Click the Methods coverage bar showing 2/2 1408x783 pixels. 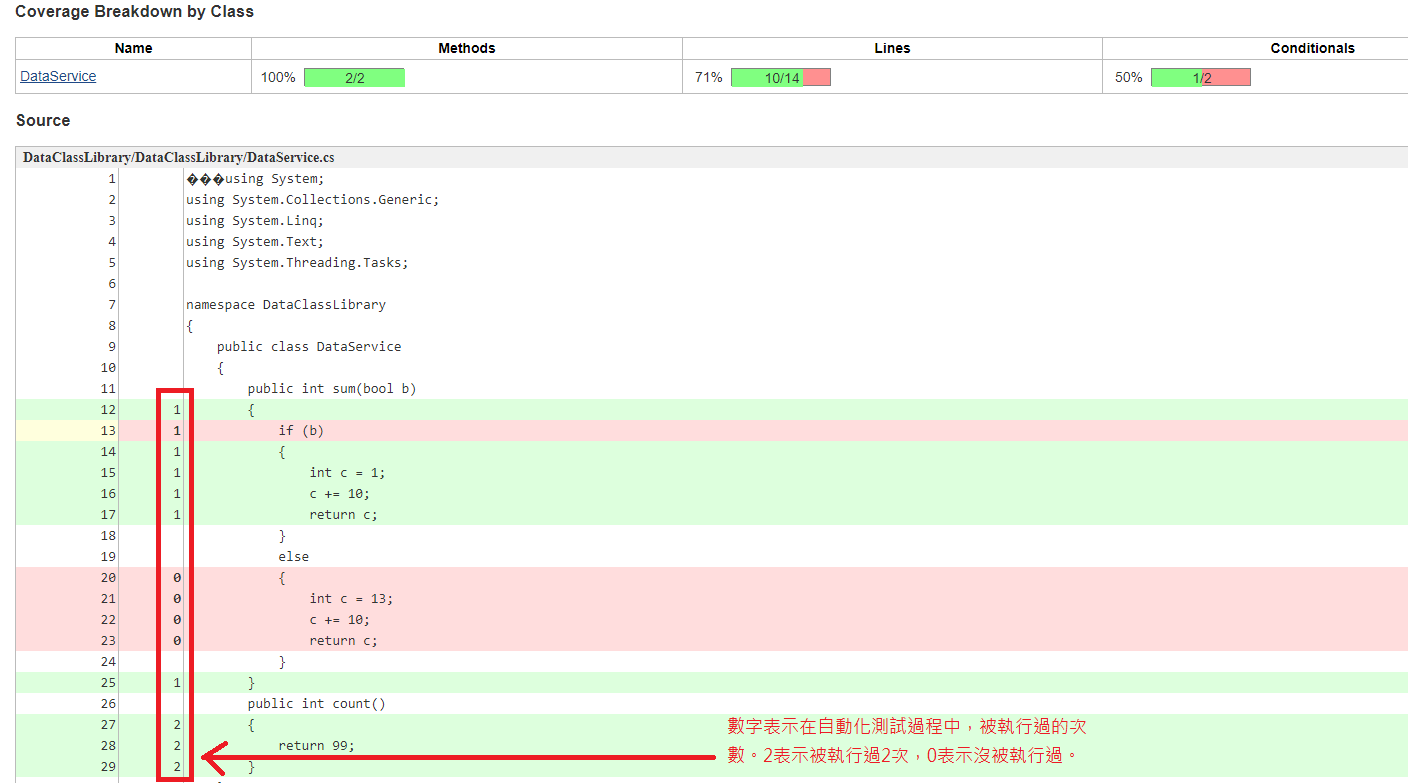point(354,77)
